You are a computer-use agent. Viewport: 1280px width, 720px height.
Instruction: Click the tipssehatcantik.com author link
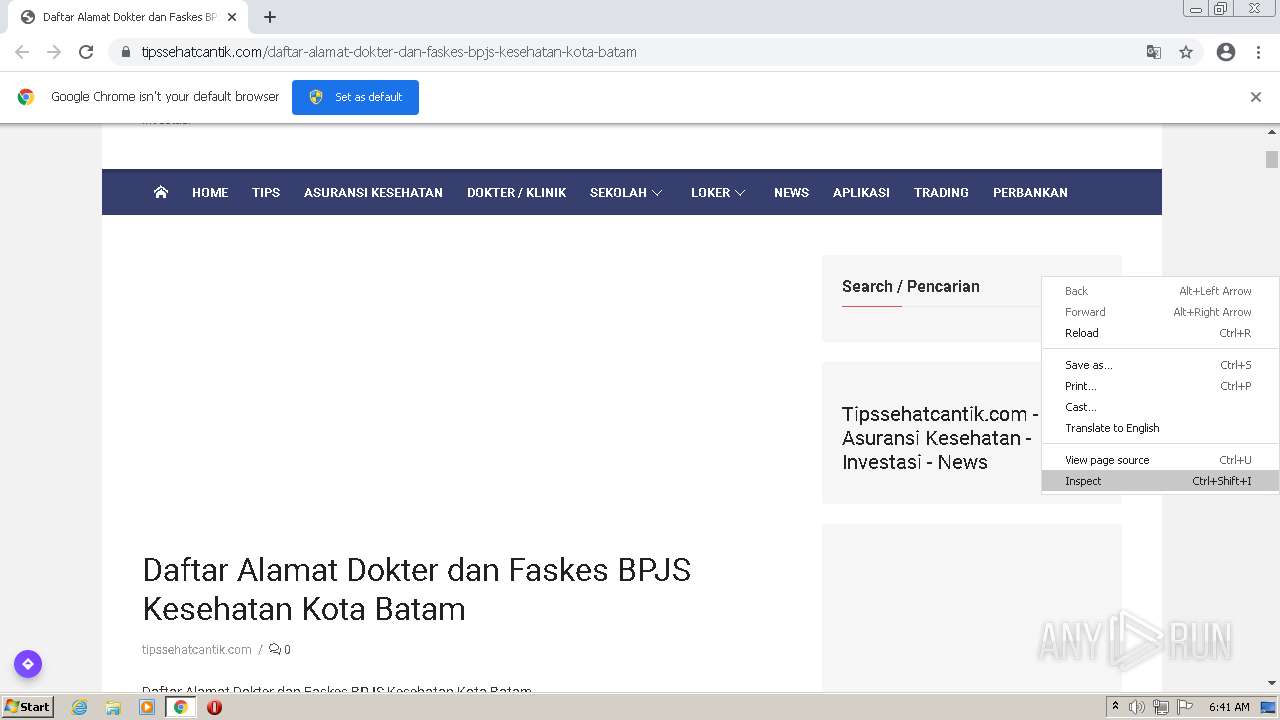[197, 649]
